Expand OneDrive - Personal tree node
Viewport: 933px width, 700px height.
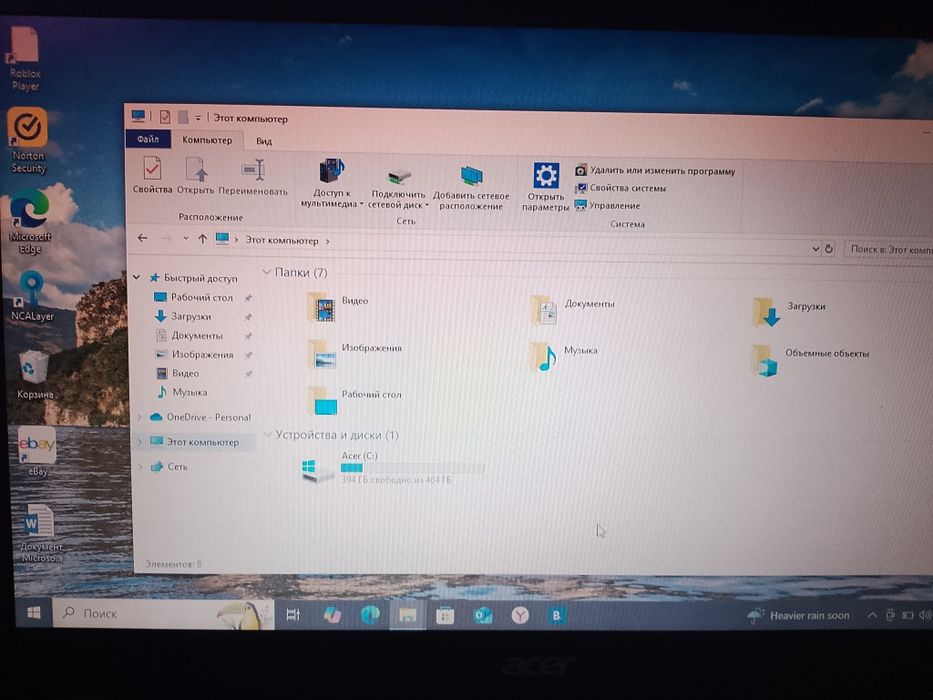[x=140, y=417]
